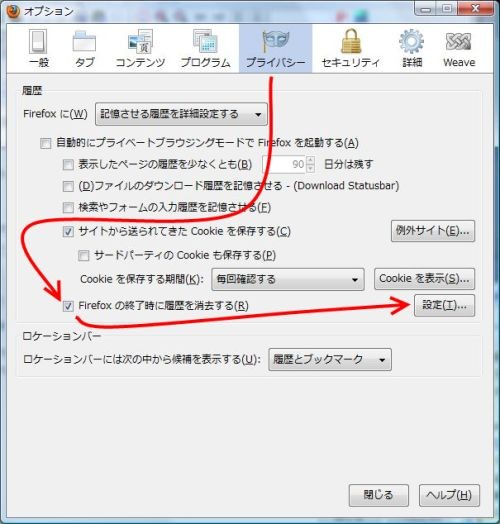Click the 設定(T)... button

tap(445, 305)
